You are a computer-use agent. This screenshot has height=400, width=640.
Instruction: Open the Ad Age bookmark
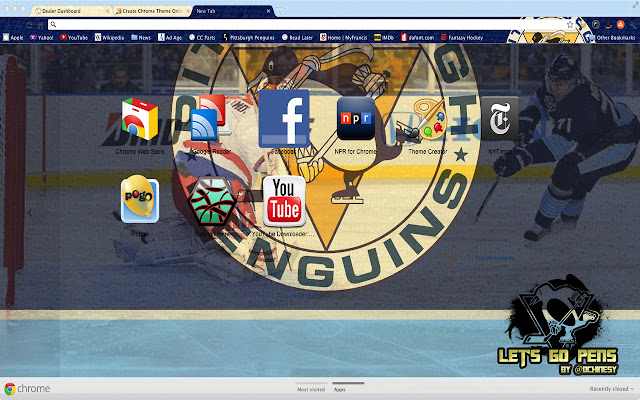(x=170, y=38)
